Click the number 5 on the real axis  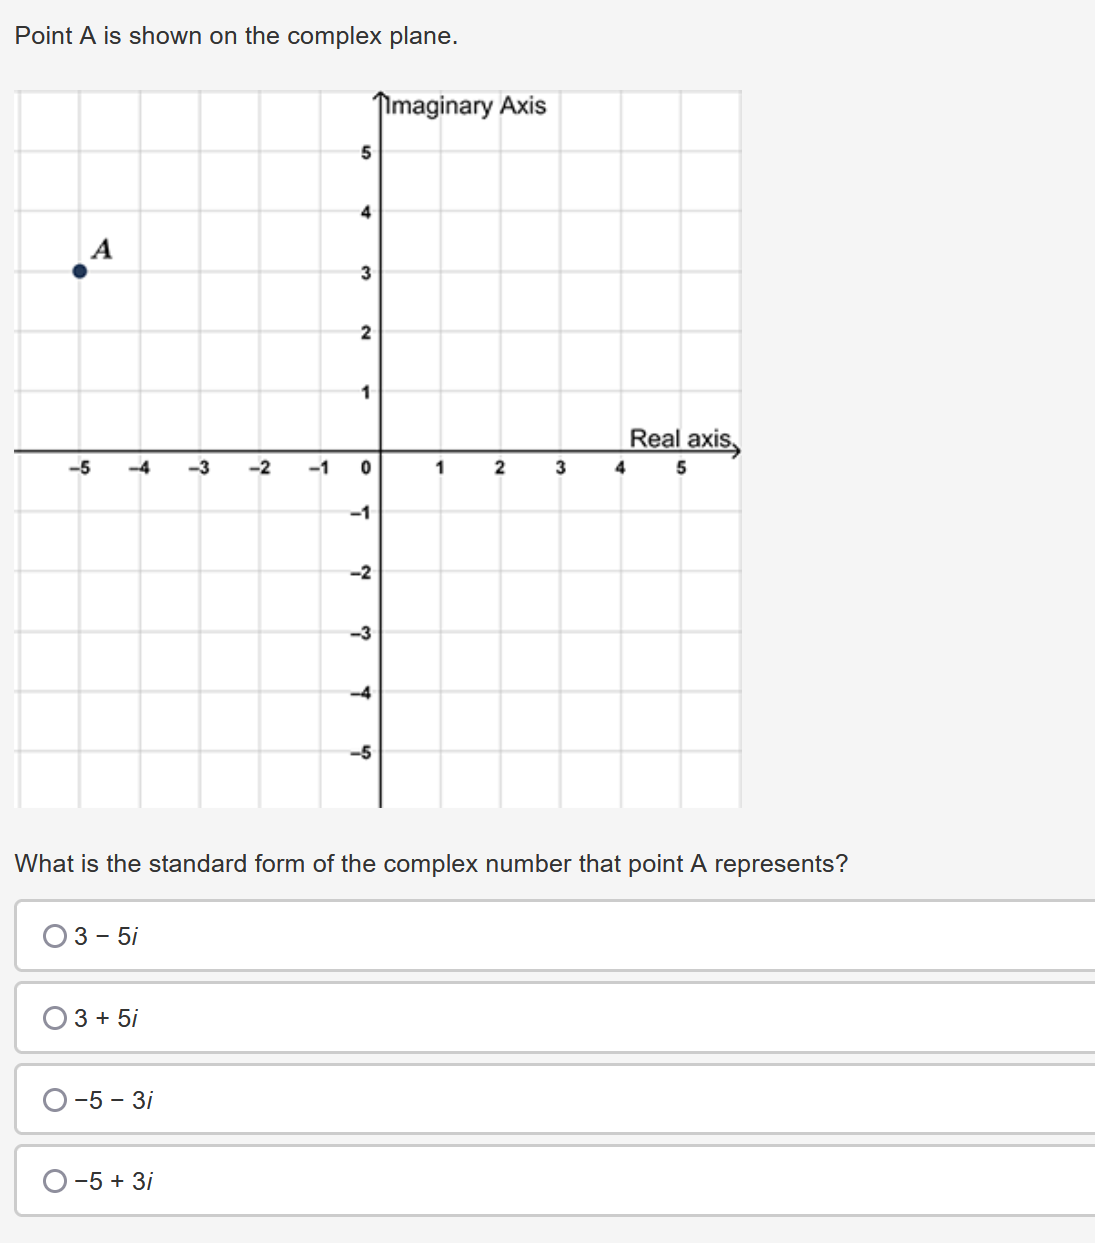679,466
